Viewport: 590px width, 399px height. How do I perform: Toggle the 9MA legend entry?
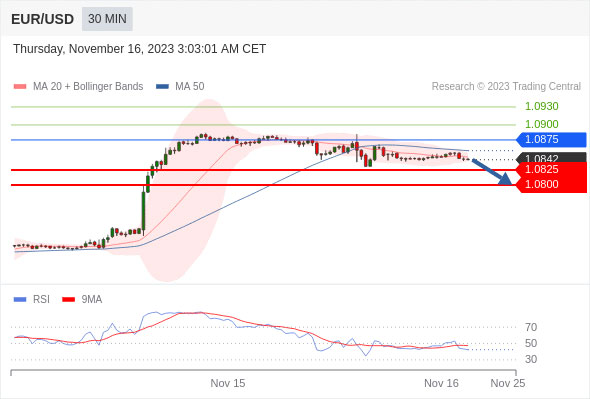click(x=82, y=299)
